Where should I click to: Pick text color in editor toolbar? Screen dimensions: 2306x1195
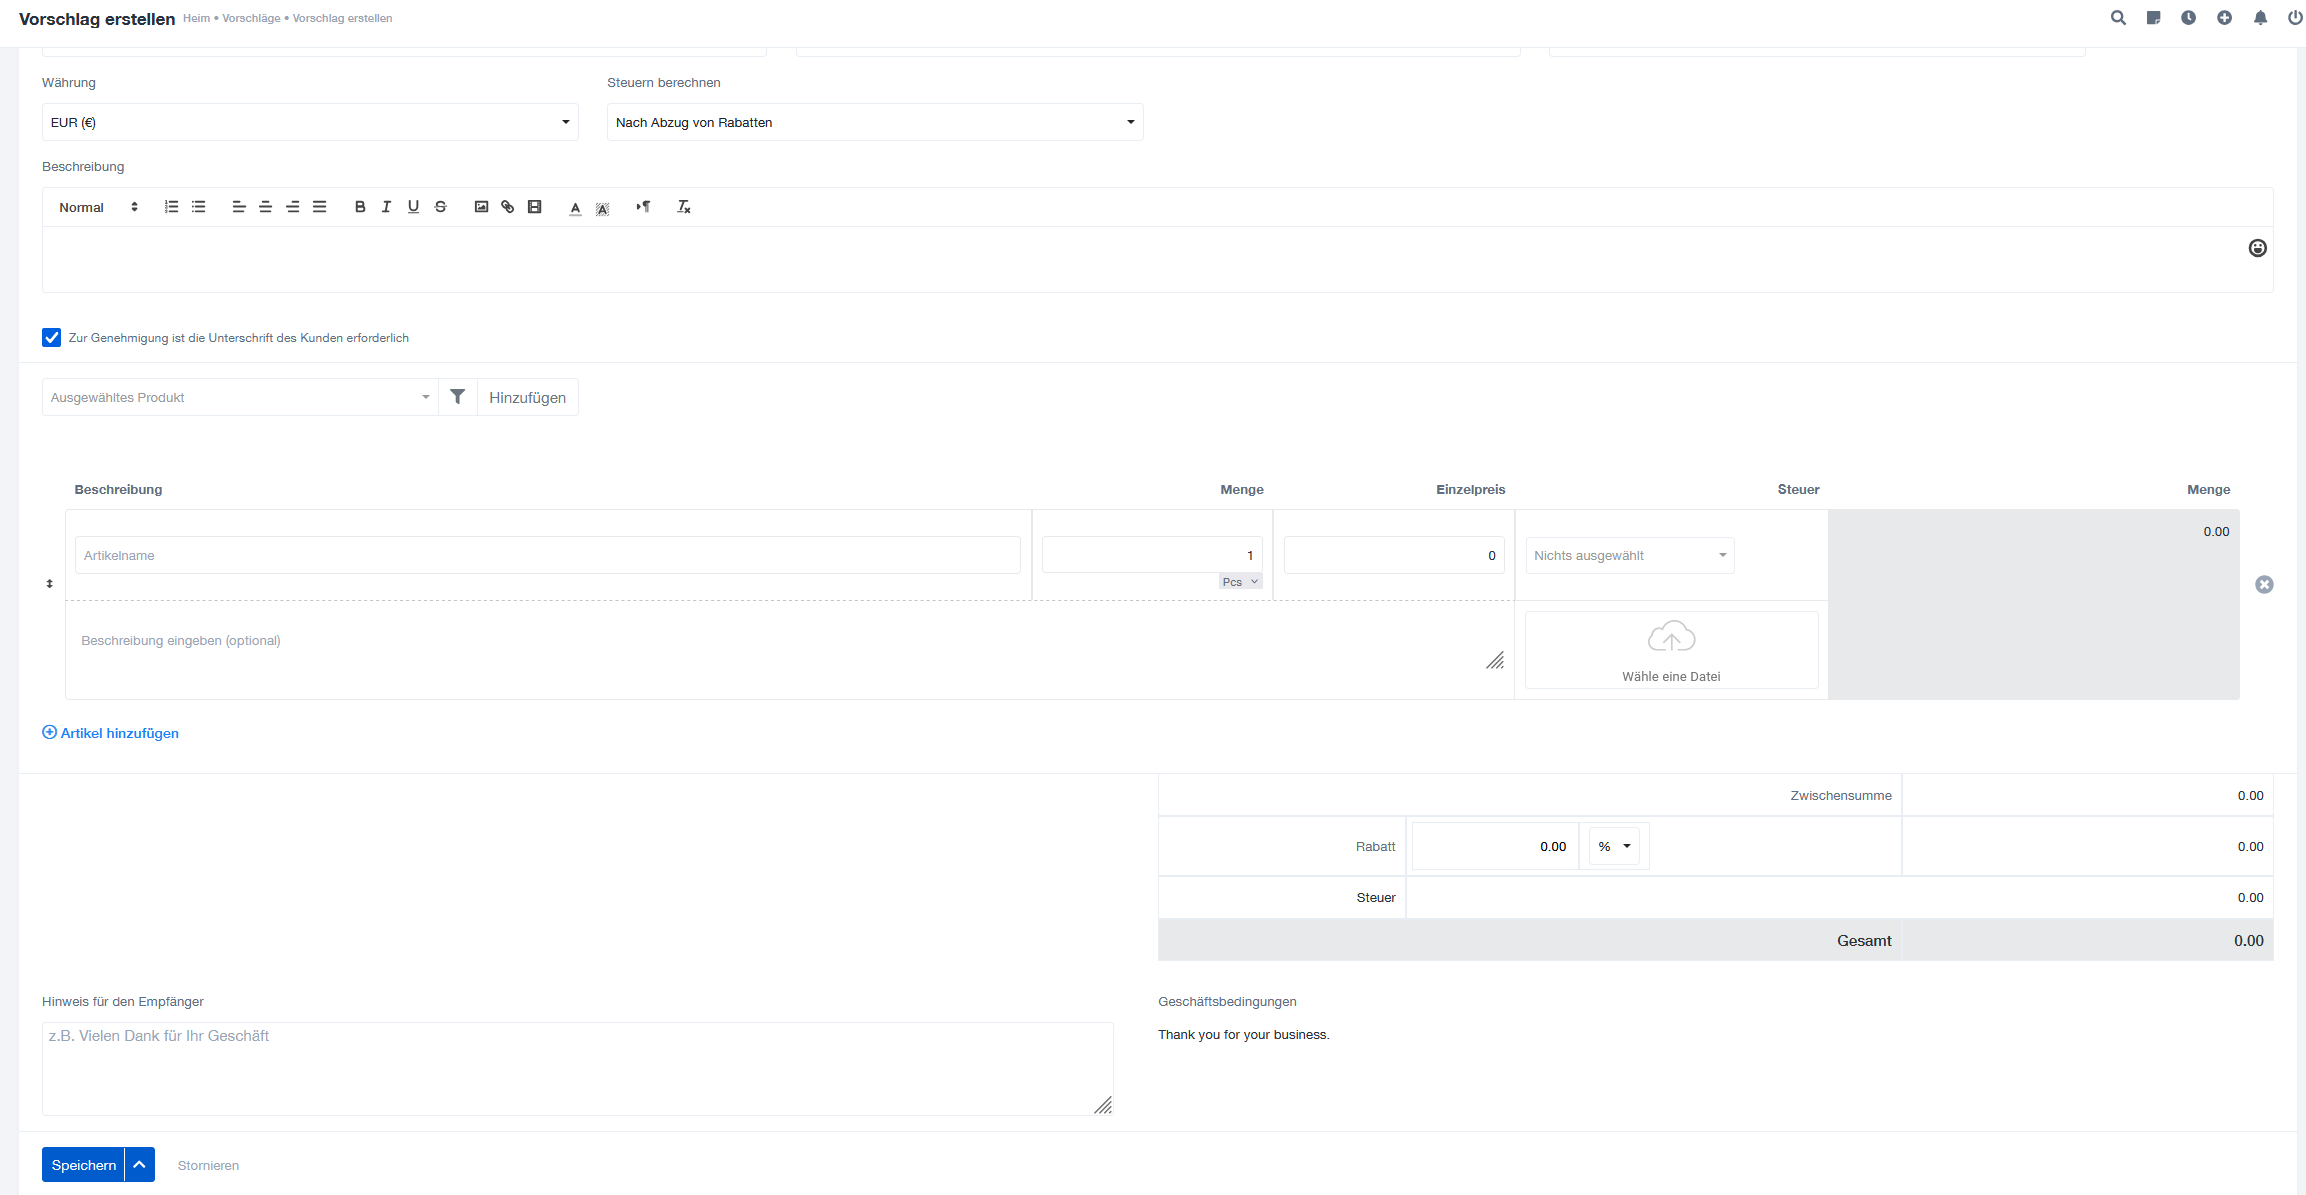pyautogui.click(x=575, y=207)
